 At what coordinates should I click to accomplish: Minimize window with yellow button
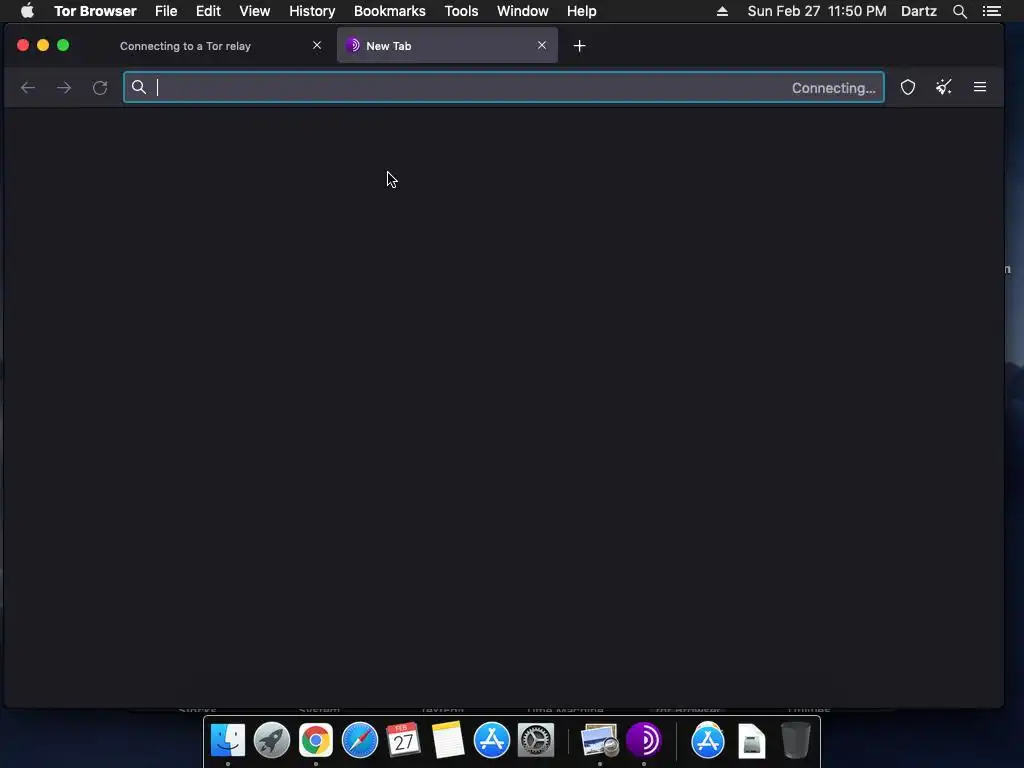pyautogui.click(x=43, y=45)
